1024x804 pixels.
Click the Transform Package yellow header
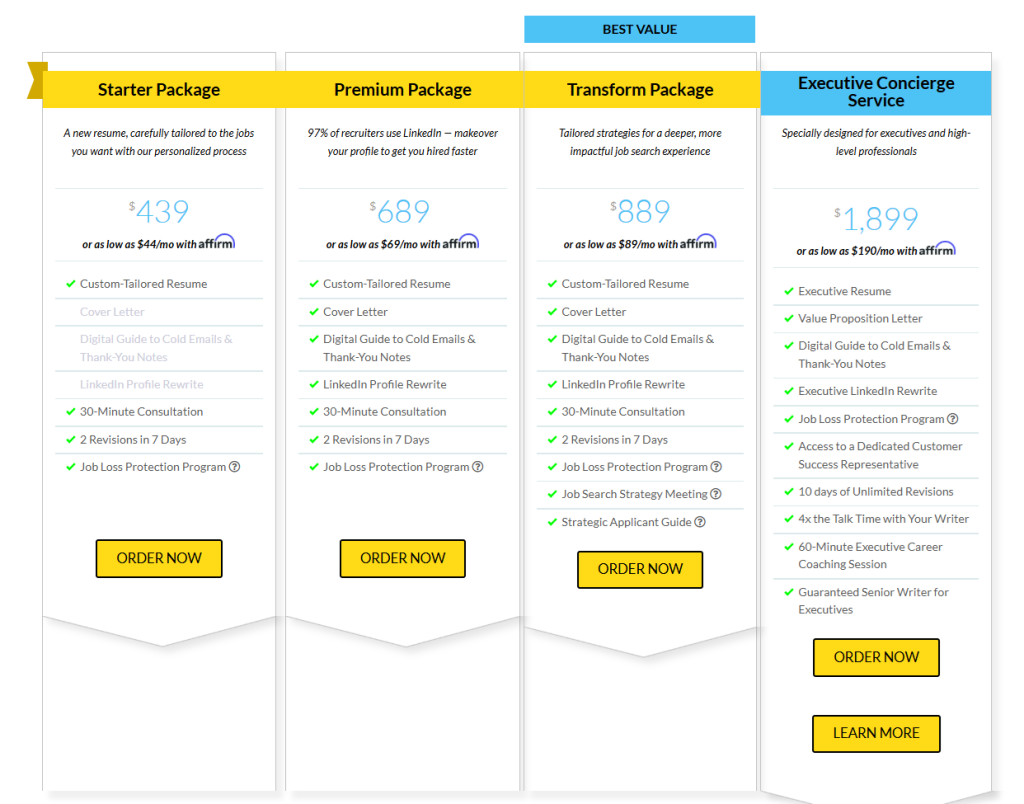coord(640,90)
